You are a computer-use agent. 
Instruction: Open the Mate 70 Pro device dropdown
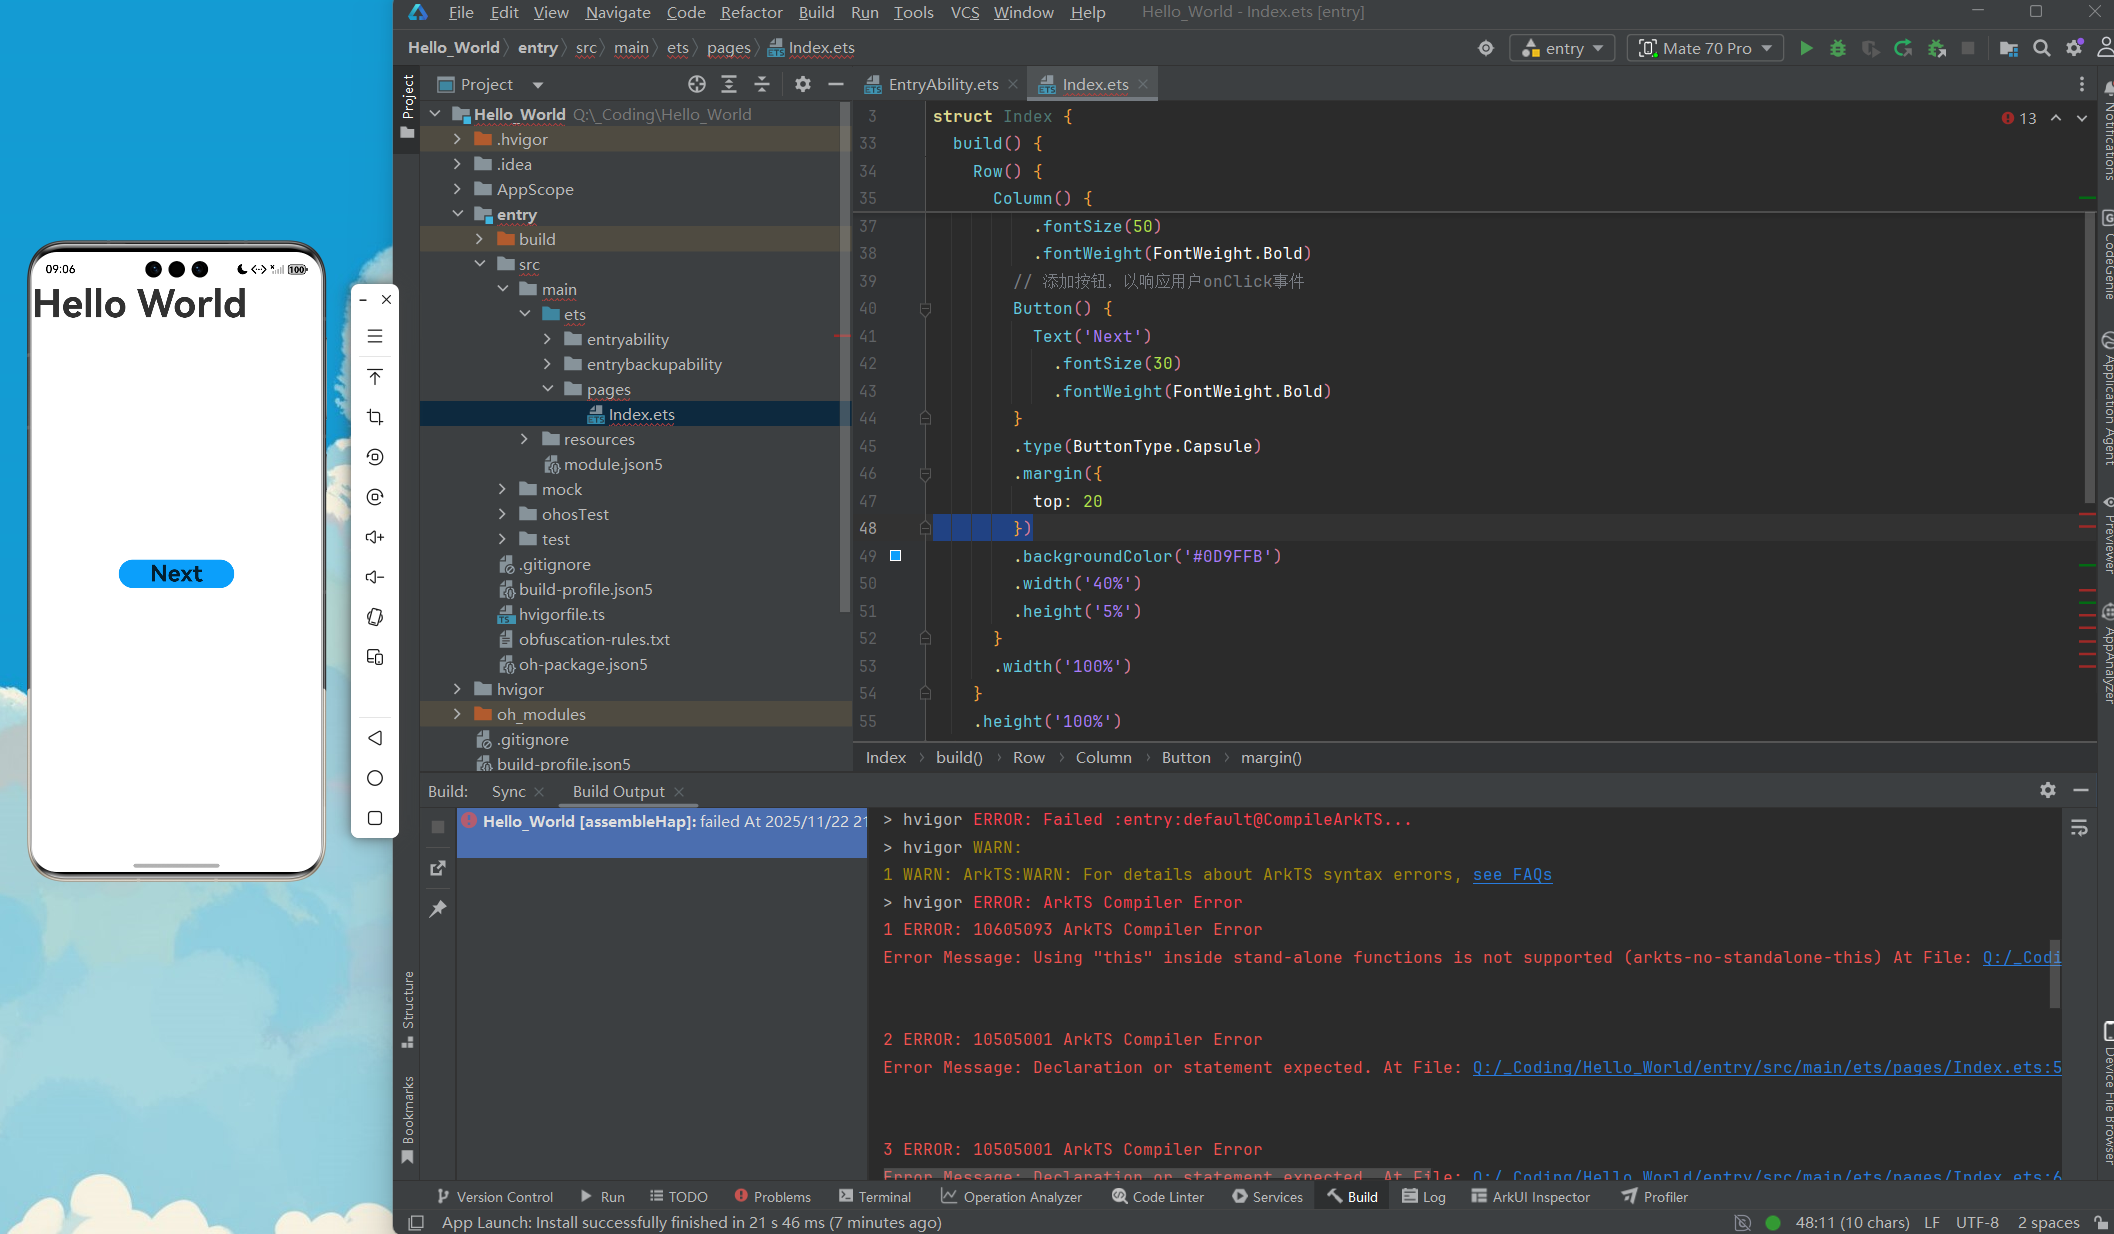(1706, 48)
